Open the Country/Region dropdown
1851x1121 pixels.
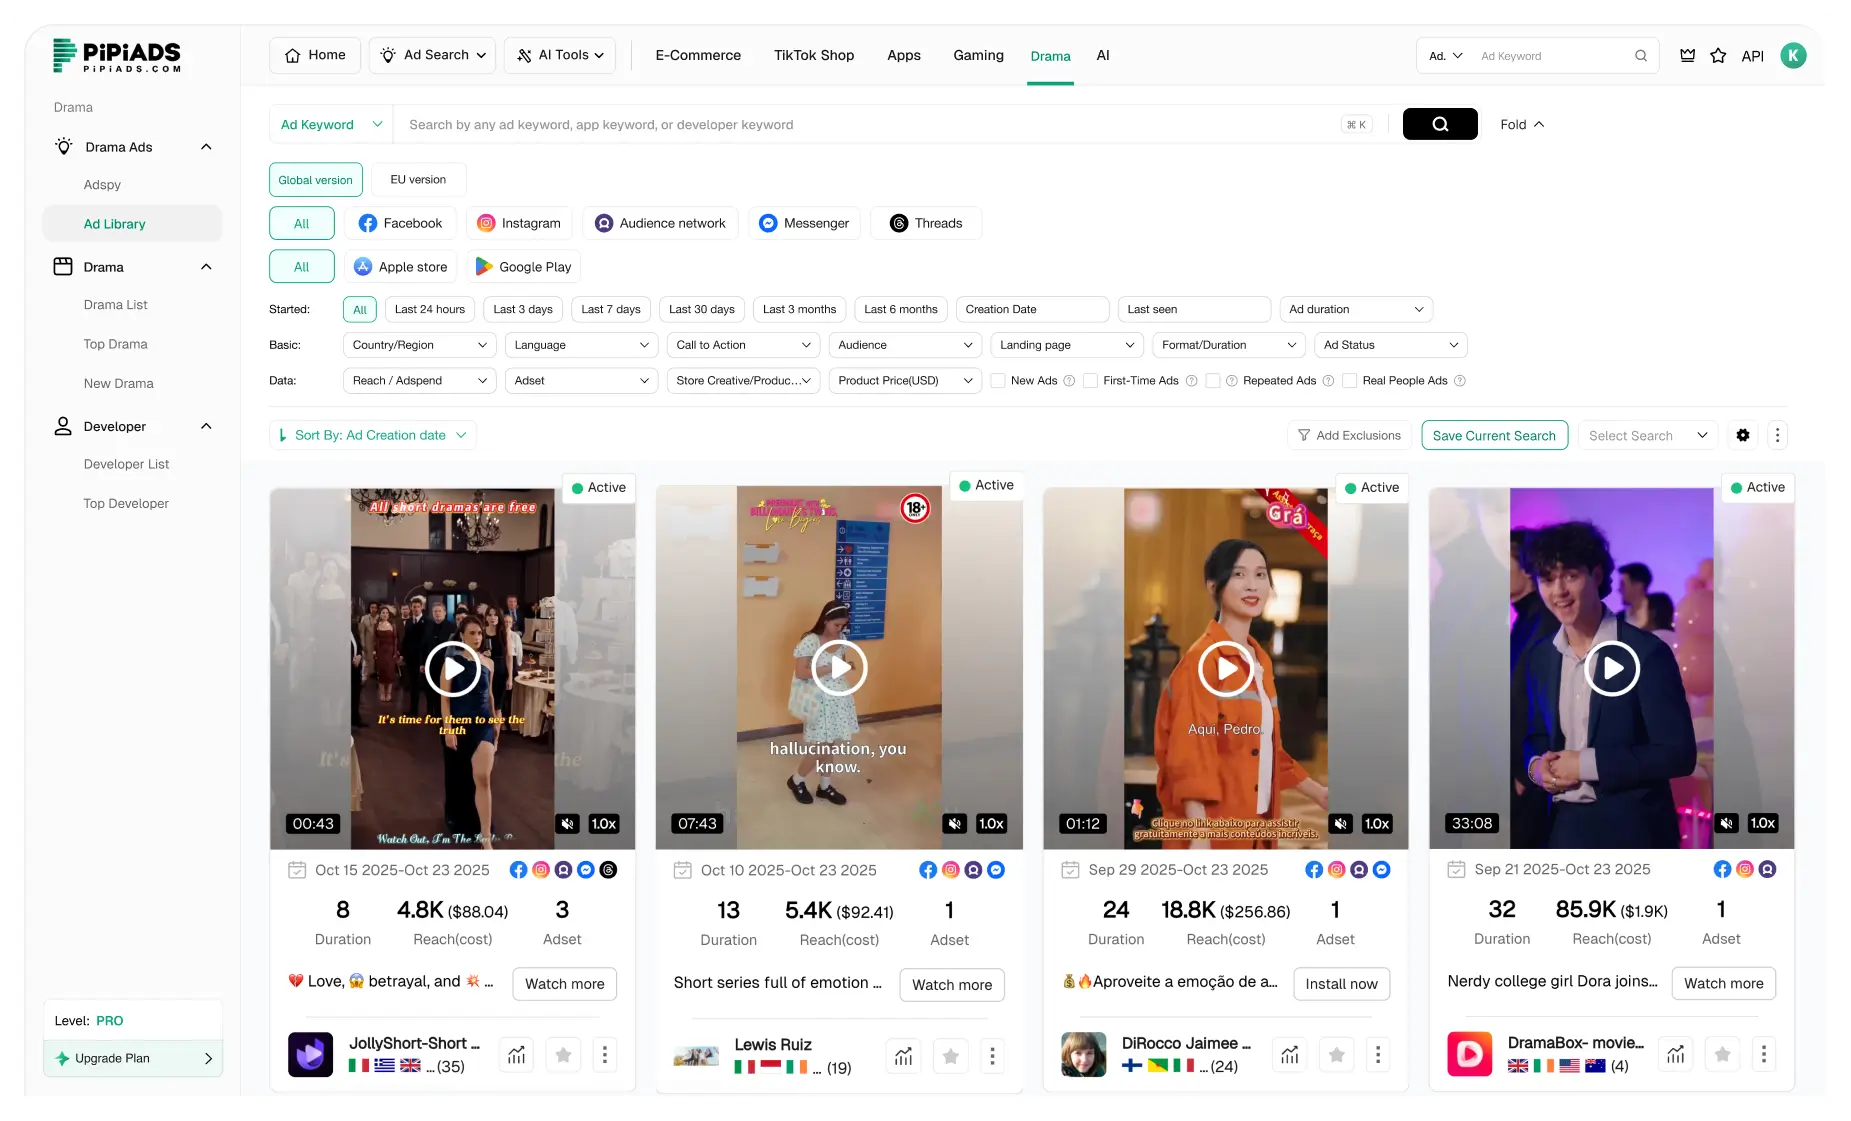419,345
